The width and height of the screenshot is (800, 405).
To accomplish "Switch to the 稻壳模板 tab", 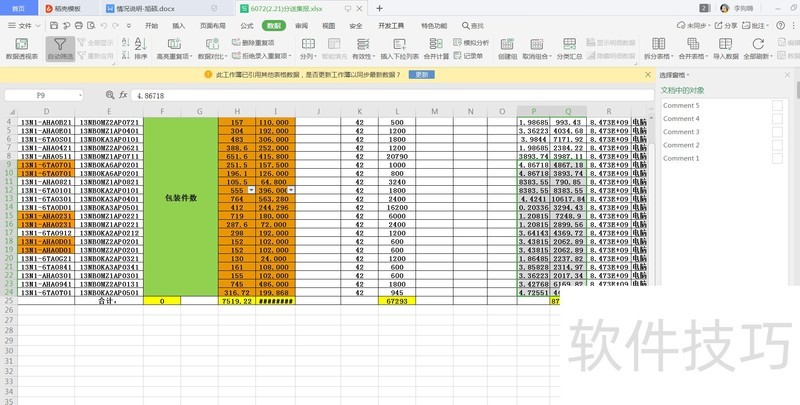I will pos(69,9).
